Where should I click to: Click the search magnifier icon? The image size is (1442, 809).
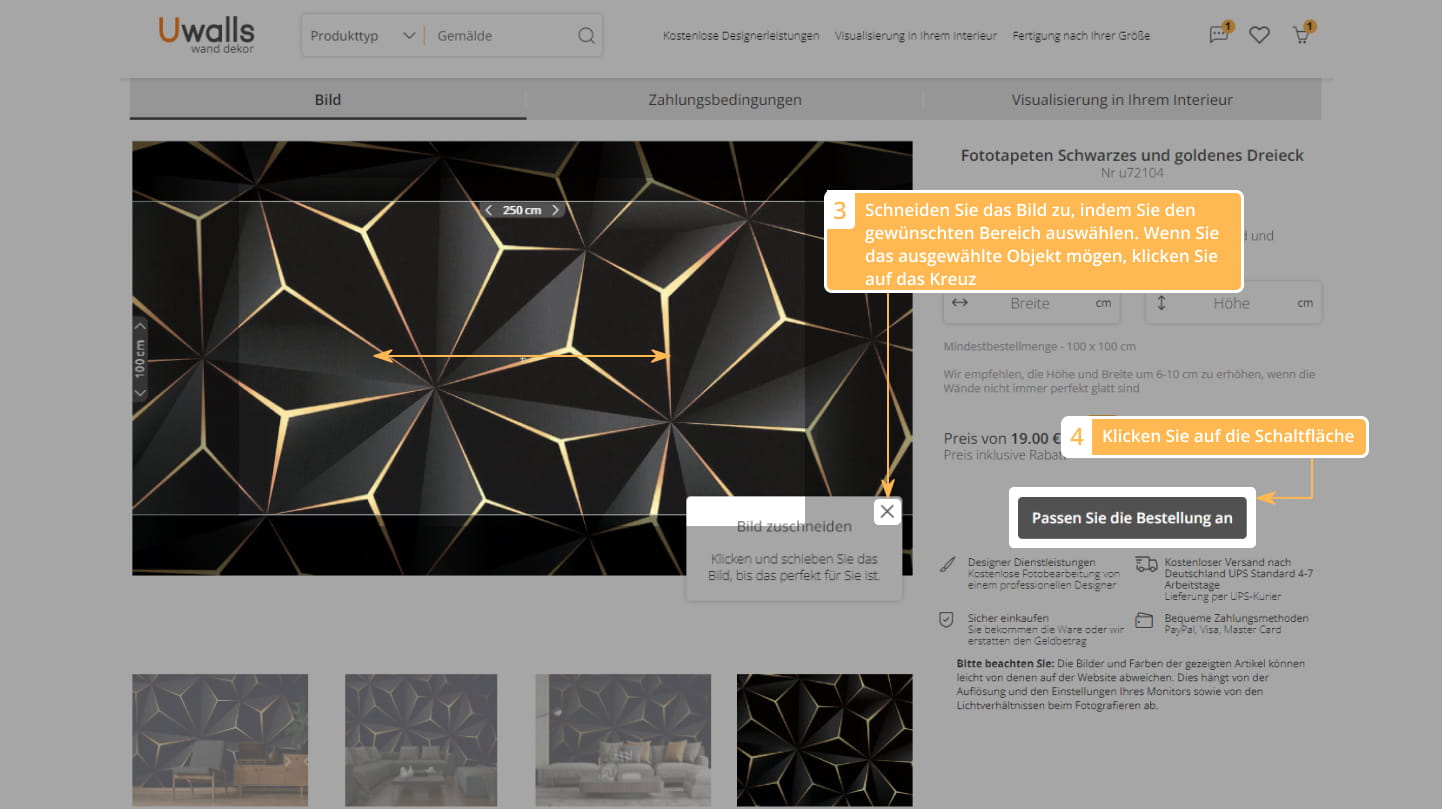point(586,36)
